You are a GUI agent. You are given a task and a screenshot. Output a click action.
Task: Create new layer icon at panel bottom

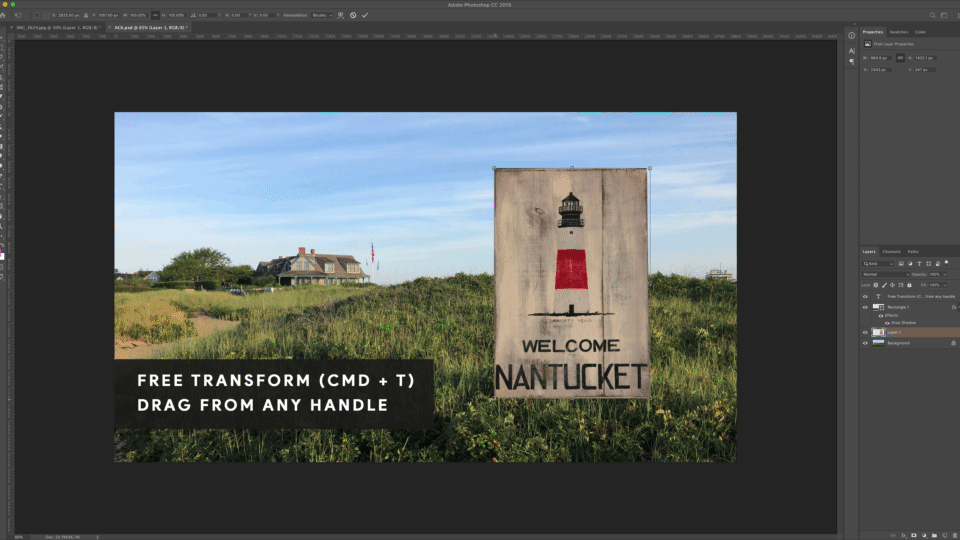pyautogui.click(x=944, y=536)
